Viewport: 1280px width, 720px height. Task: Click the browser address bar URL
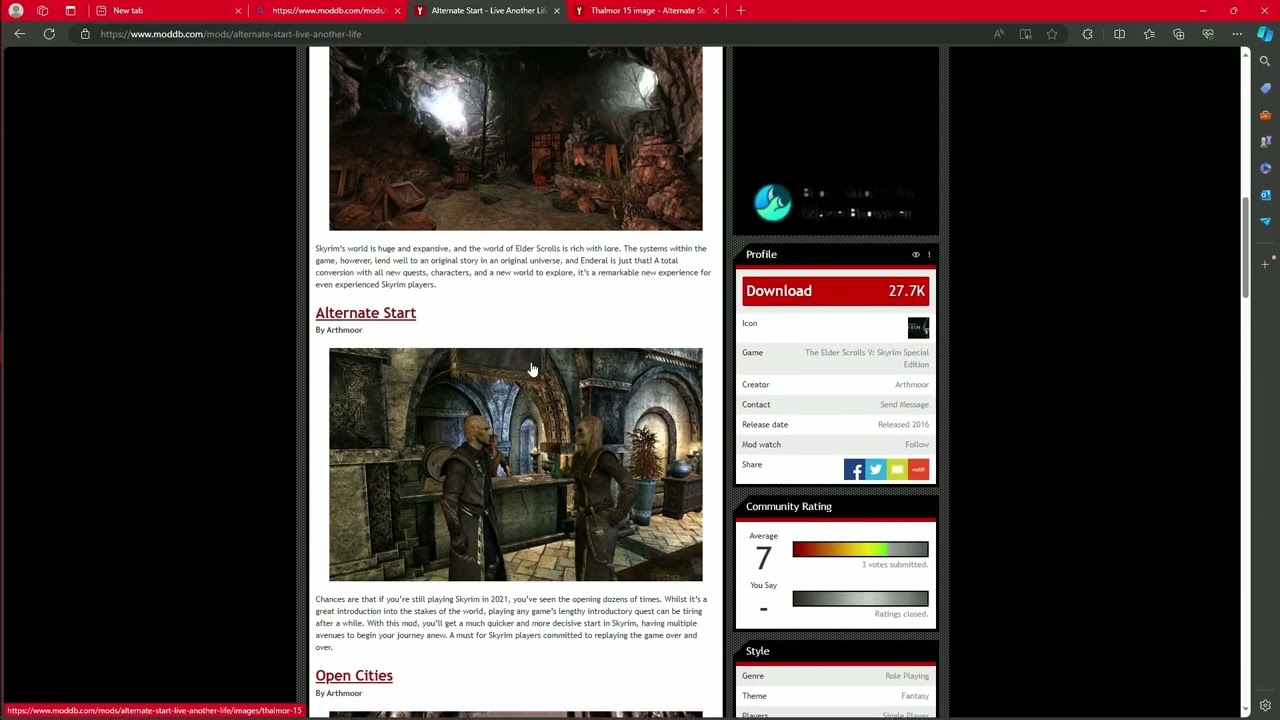pos(230,34)
